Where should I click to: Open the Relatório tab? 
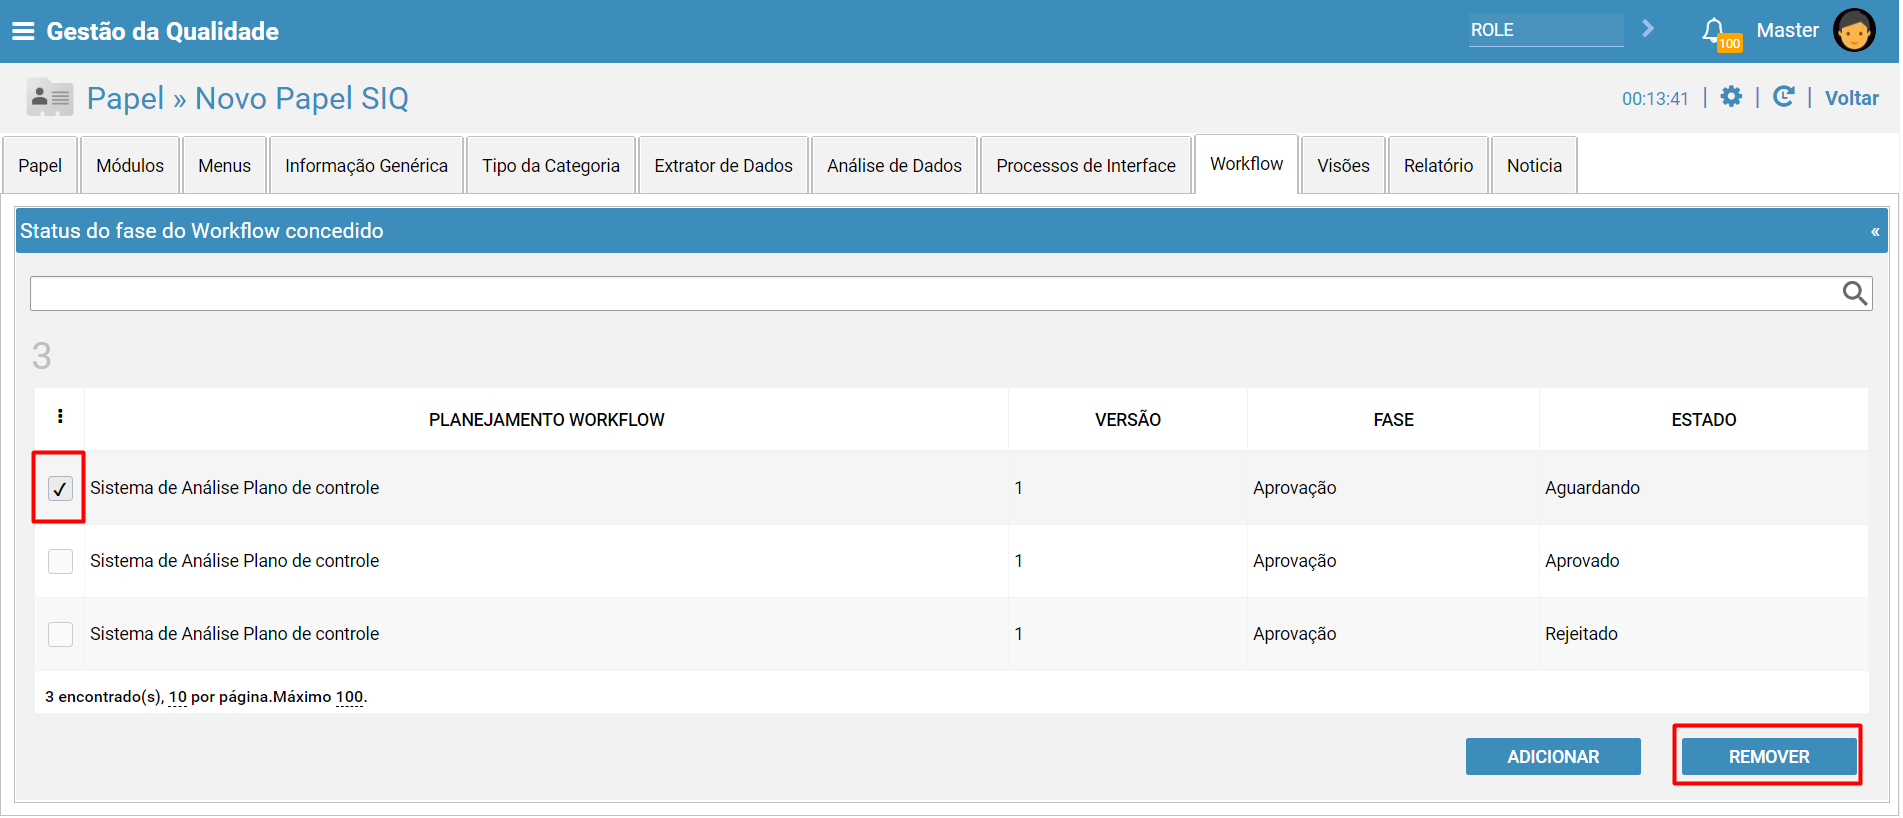tap(1438, 165)
